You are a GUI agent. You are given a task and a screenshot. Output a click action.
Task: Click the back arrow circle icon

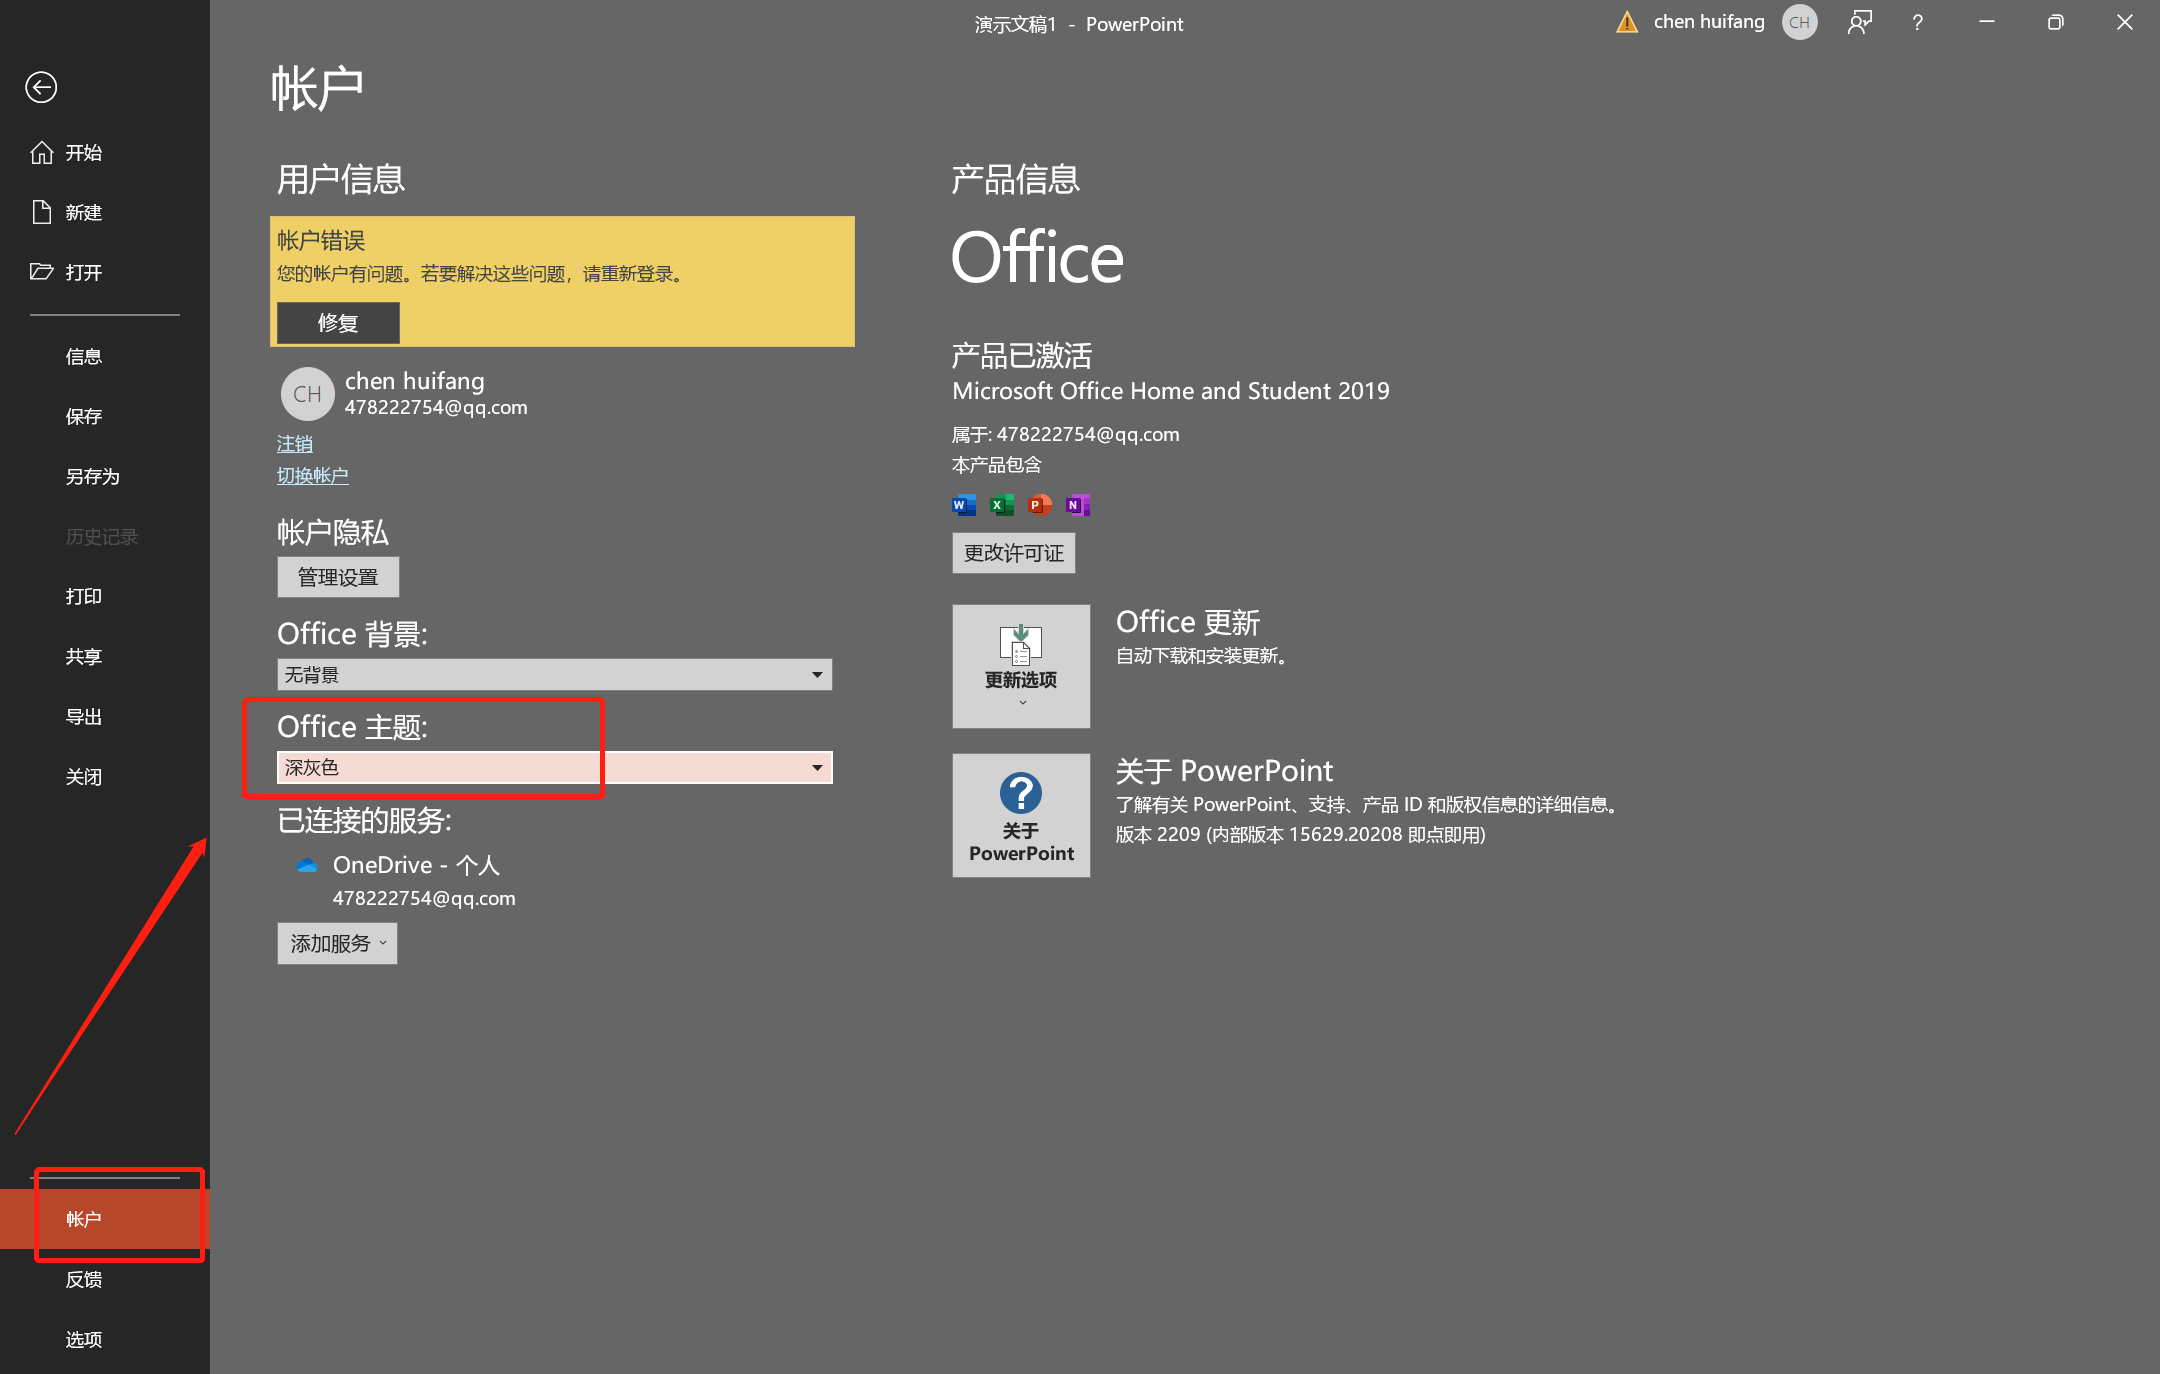pyautogui.click(x=41, y=88)
